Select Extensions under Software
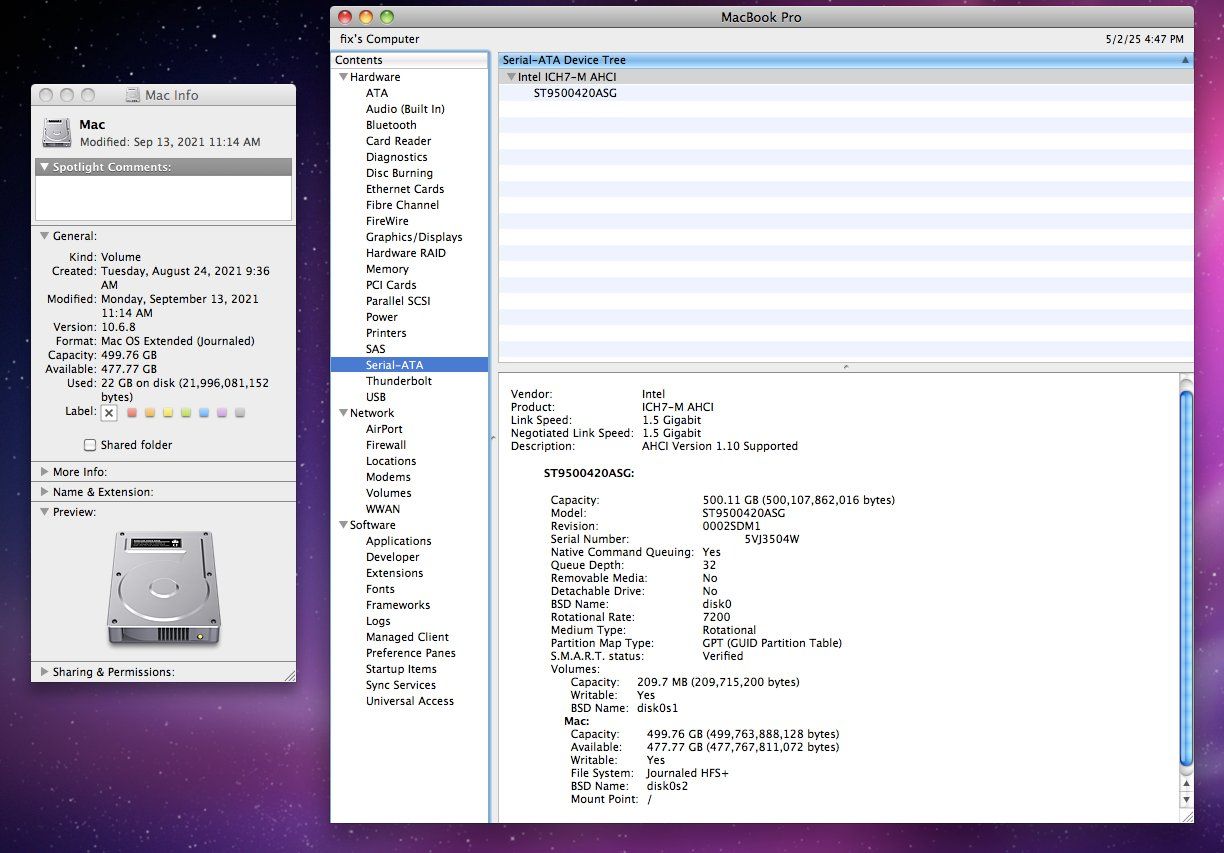This screenshot has height=853, width=1224. point(394,573)
